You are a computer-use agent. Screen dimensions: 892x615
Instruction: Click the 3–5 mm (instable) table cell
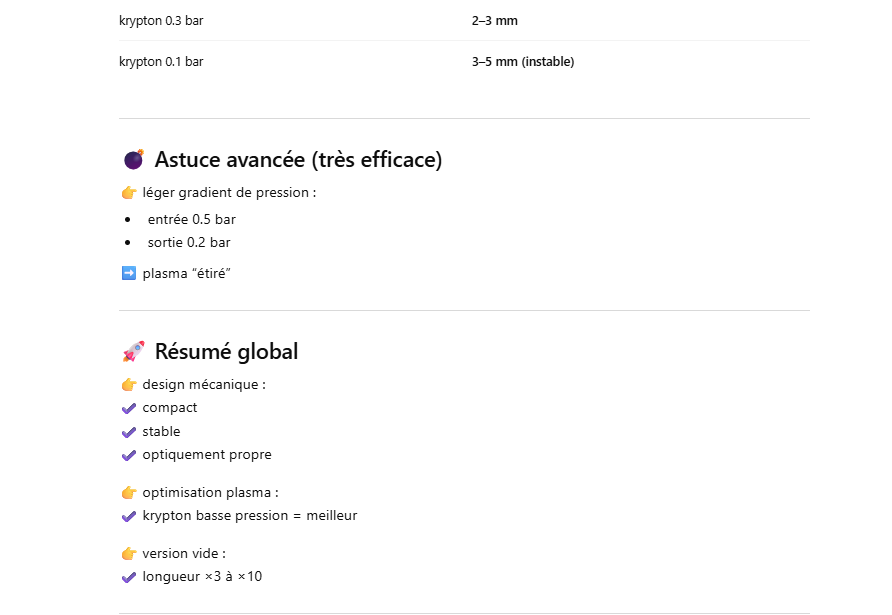pos(523,62)
